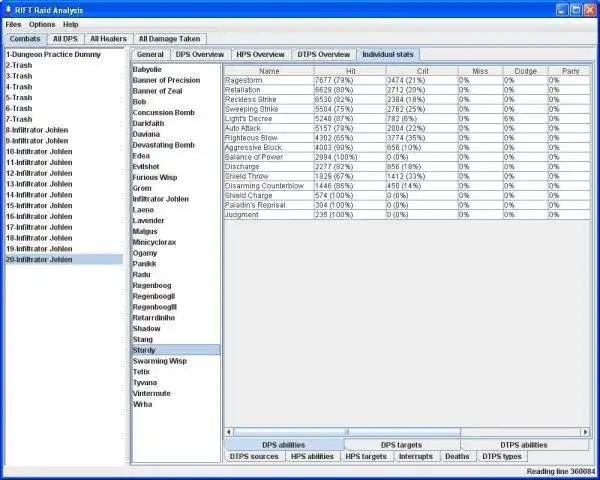Image resolution: width=600 pixels, height=480 pixels.
Task: Click the right arrow of horizontal scrollbar
Action: coord(585,432)
